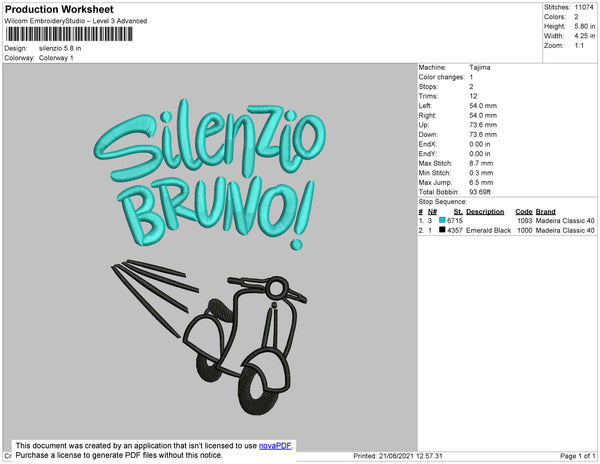Select the 'Page 1 of 1' footer
The width and height of the screenshot is (600, 464).
(x=578, y=456)
